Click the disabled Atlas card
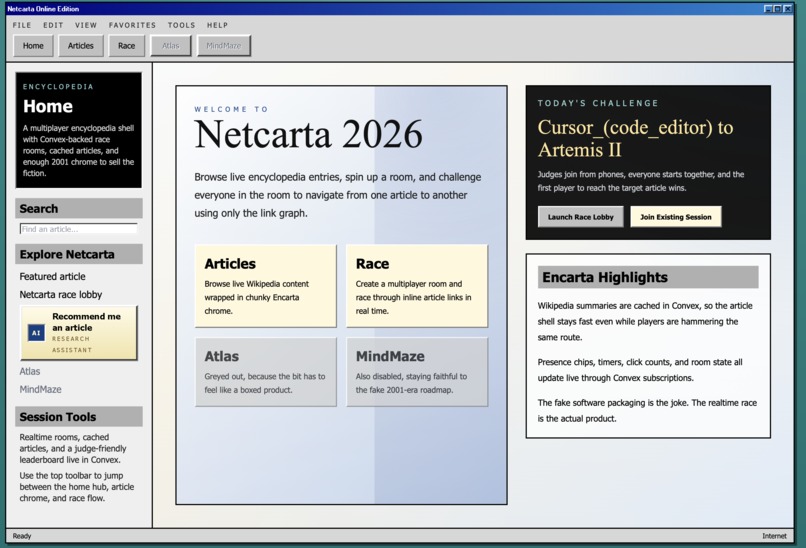The height and width of the screenshot is (548, 806). pyautogui.click(x=266, y=372)
